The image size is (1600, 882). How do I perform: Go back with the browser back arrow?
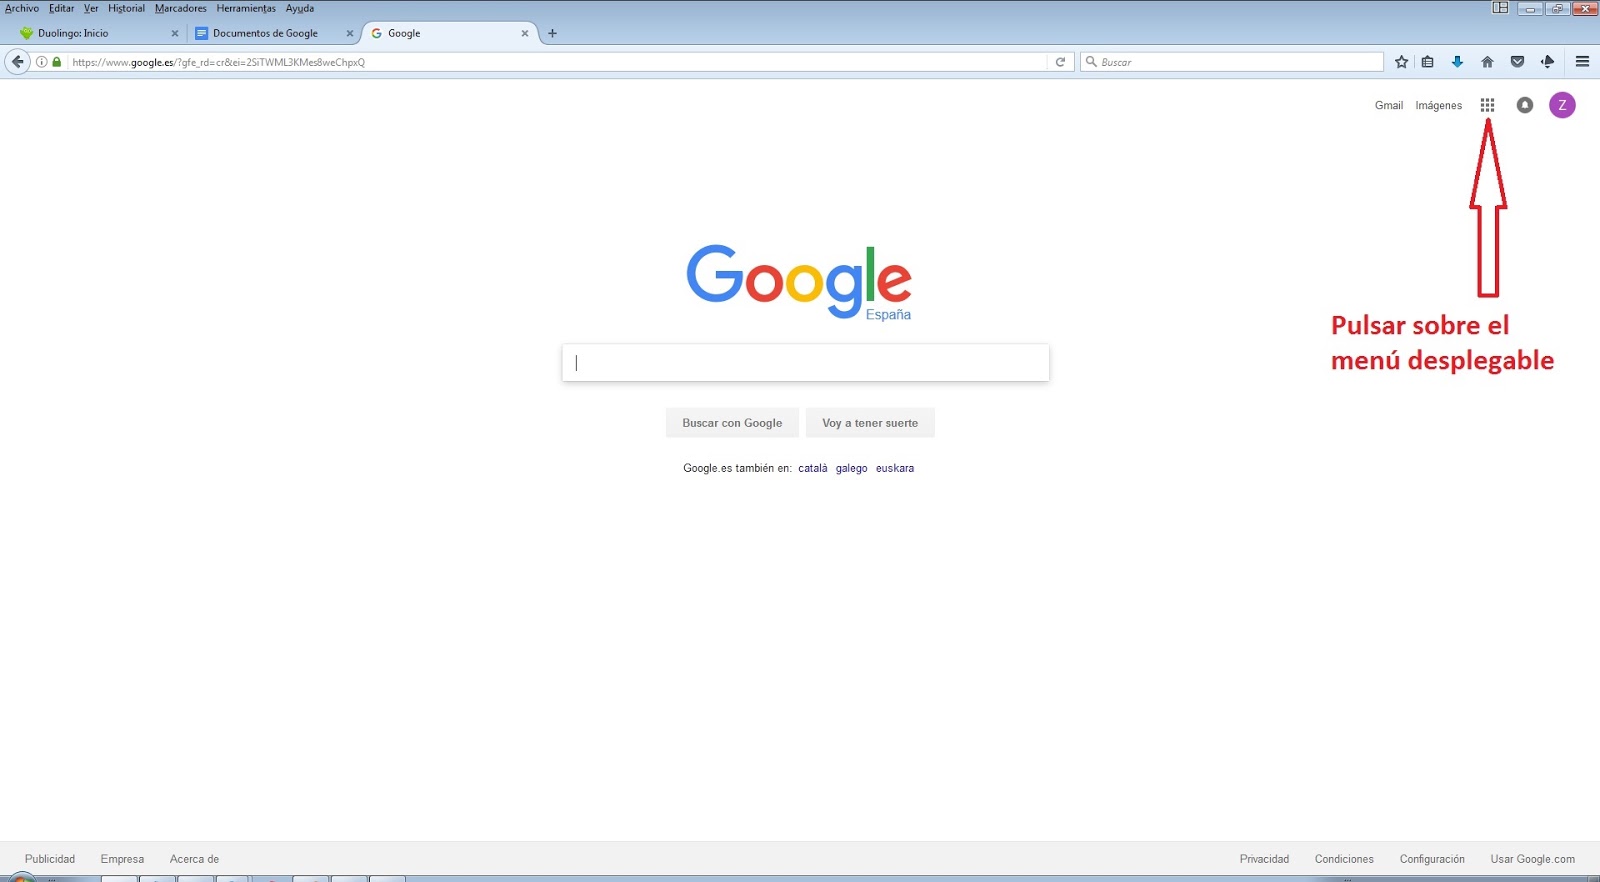(x=17, y=62)
